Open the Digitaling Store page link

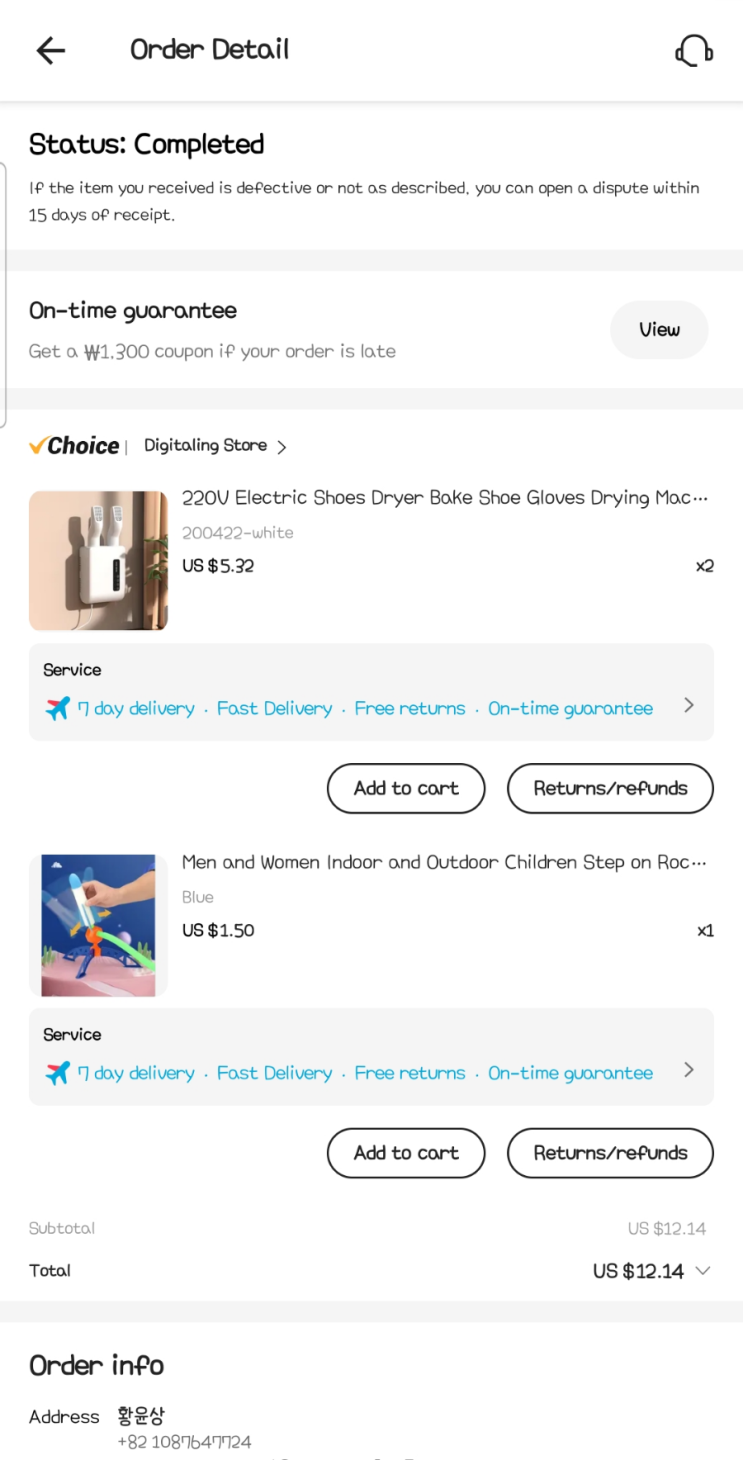point(205,446)
